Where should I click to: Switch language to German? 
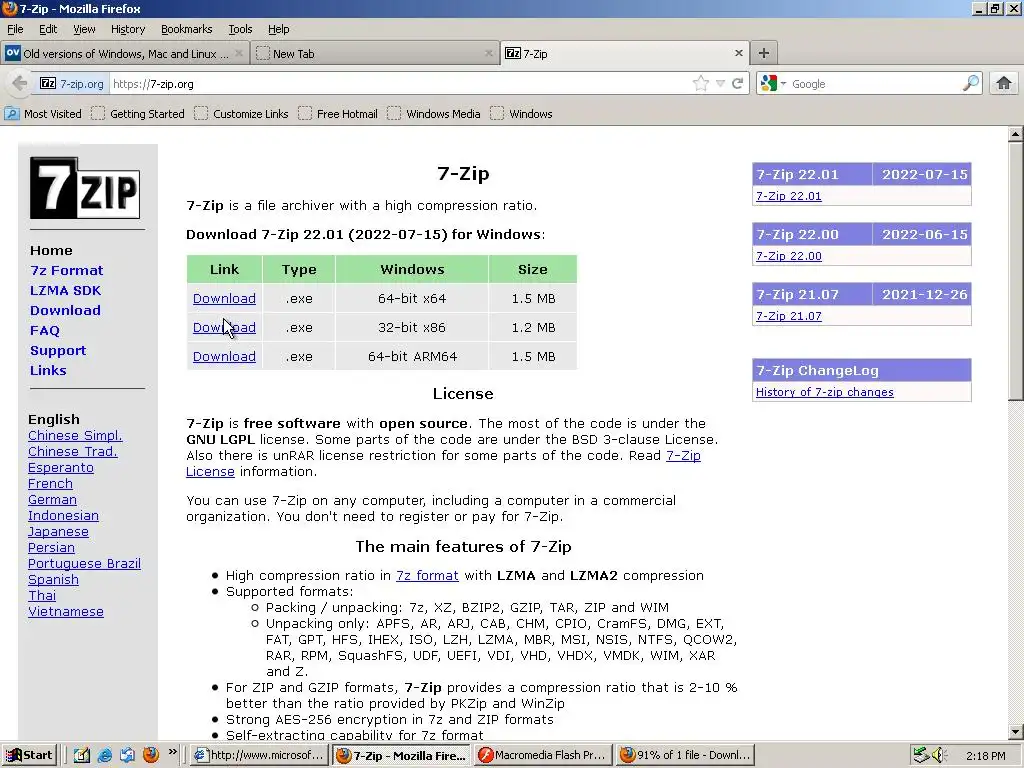(x=52, y=500)
